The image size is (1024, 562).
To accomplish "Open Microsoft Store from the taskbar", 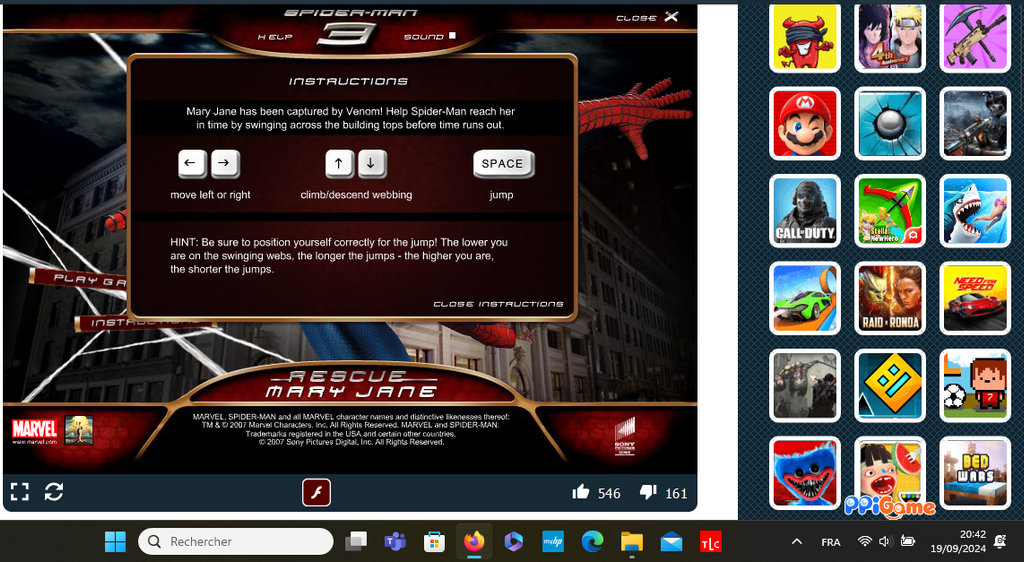I will tap(434, 541).
